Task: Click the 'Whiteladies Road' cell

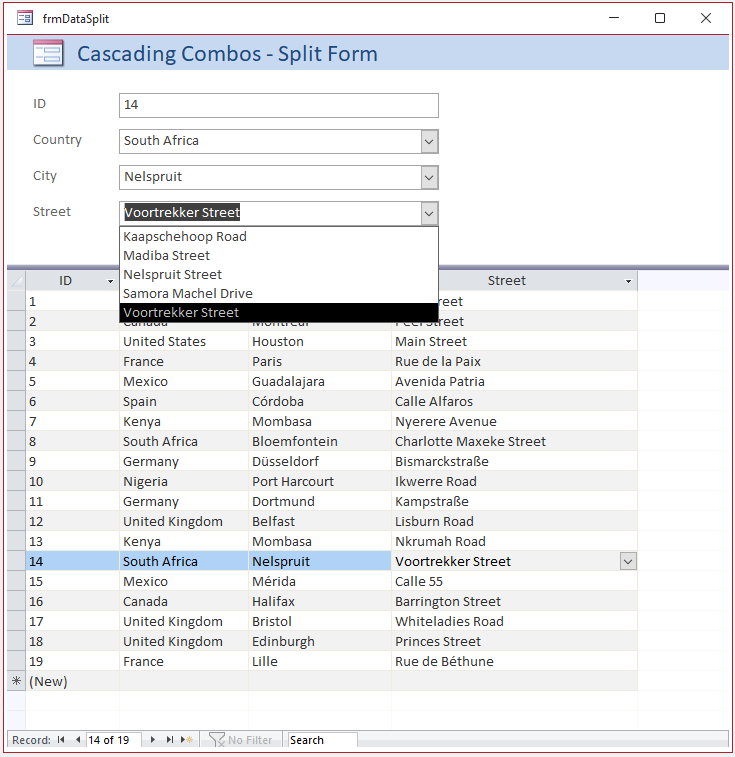Action: pyautogui.click(x=514, y=622)
